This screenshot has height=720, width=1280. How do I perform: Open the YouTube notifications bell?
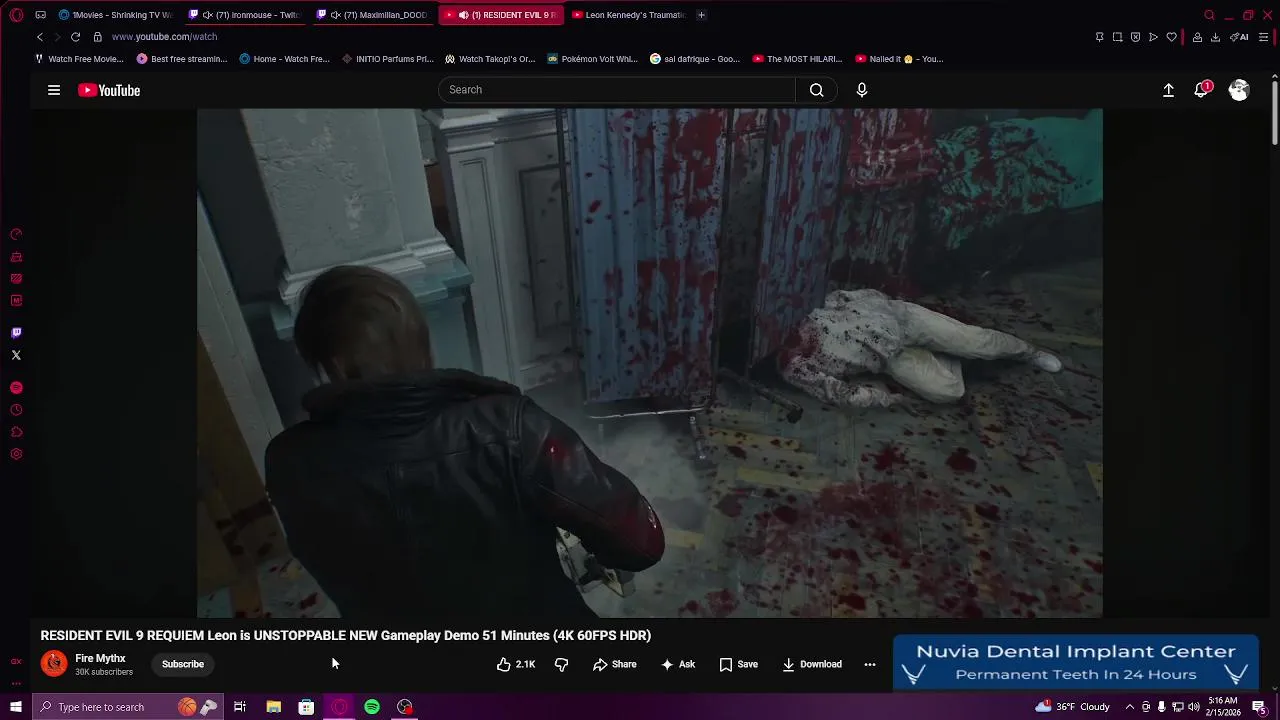point(1202,90)
